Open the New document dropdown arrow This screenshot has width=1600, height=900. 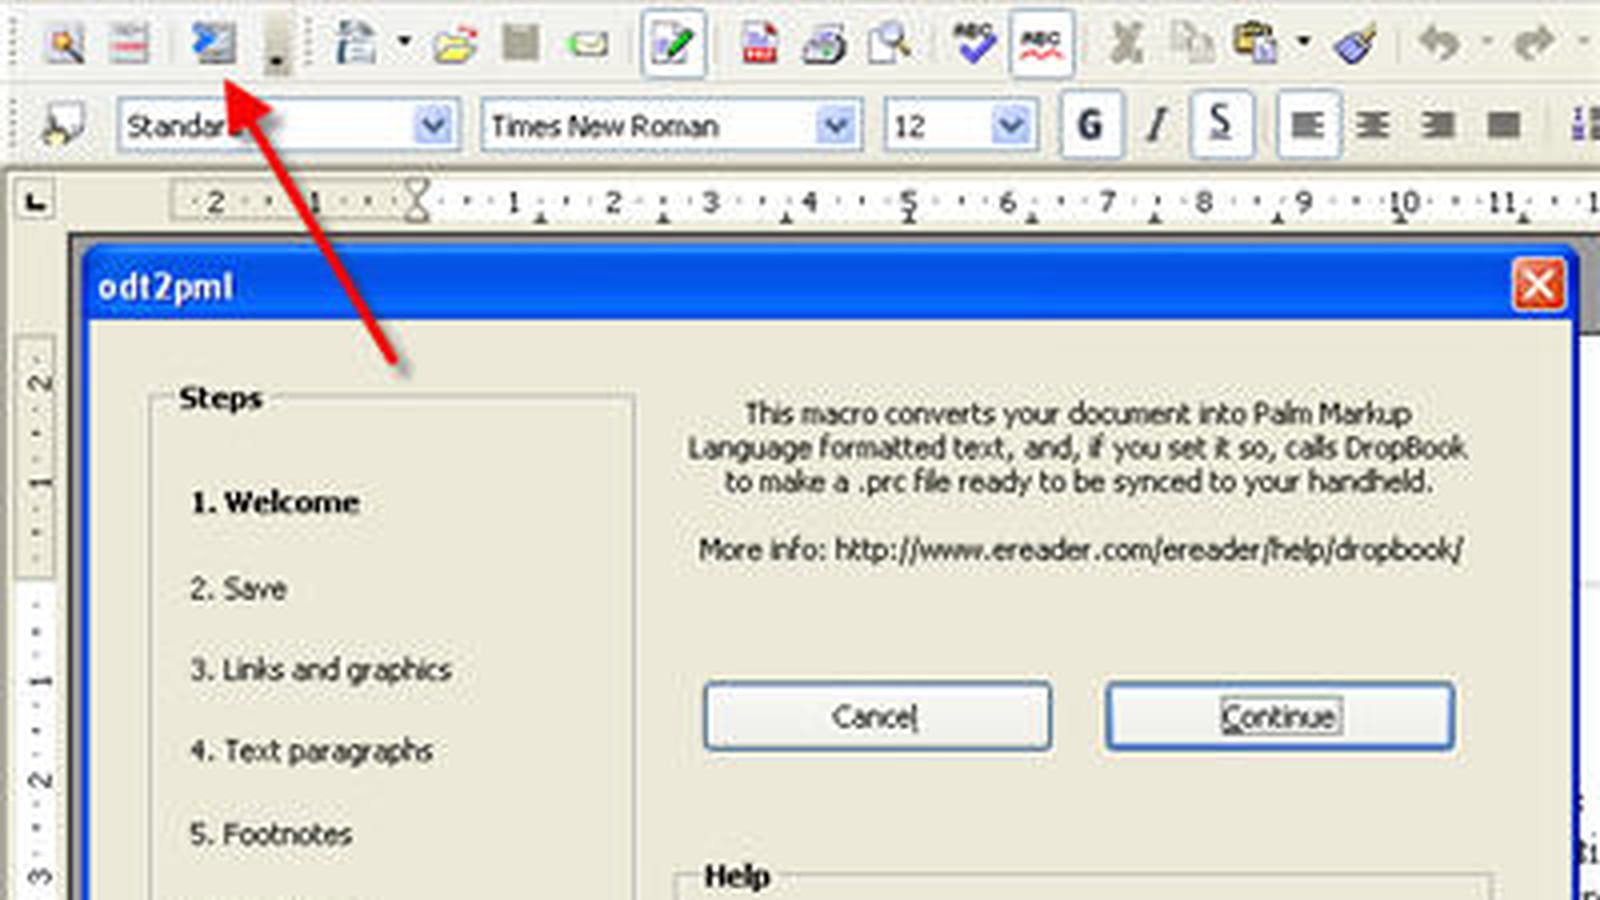(x=404, y=43)
